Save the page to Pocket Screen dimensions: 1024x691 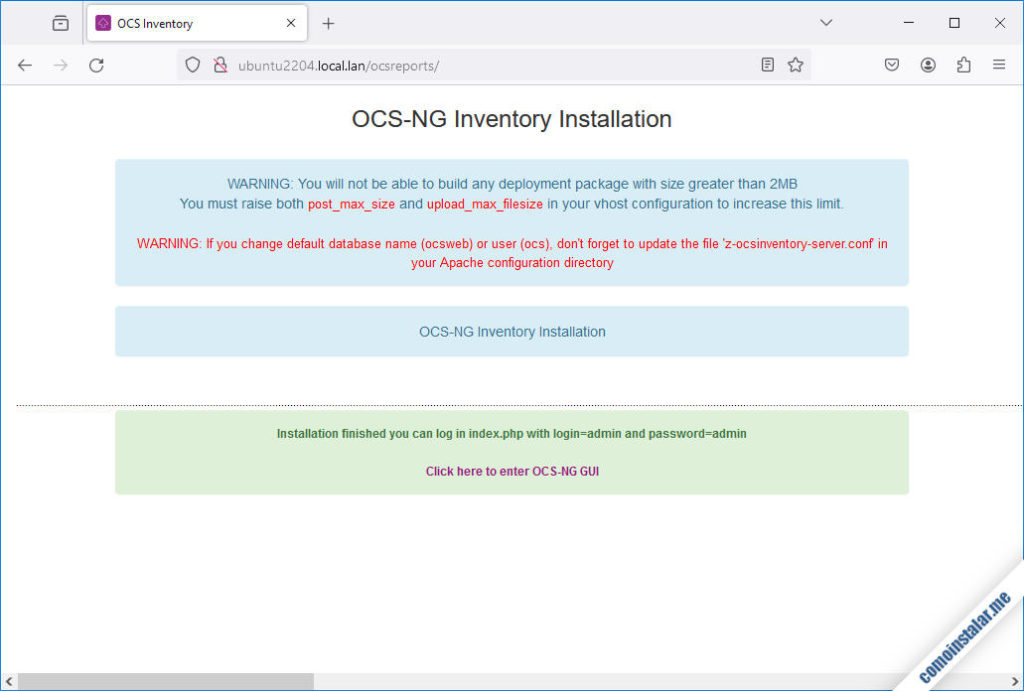(x=891, y=64)
